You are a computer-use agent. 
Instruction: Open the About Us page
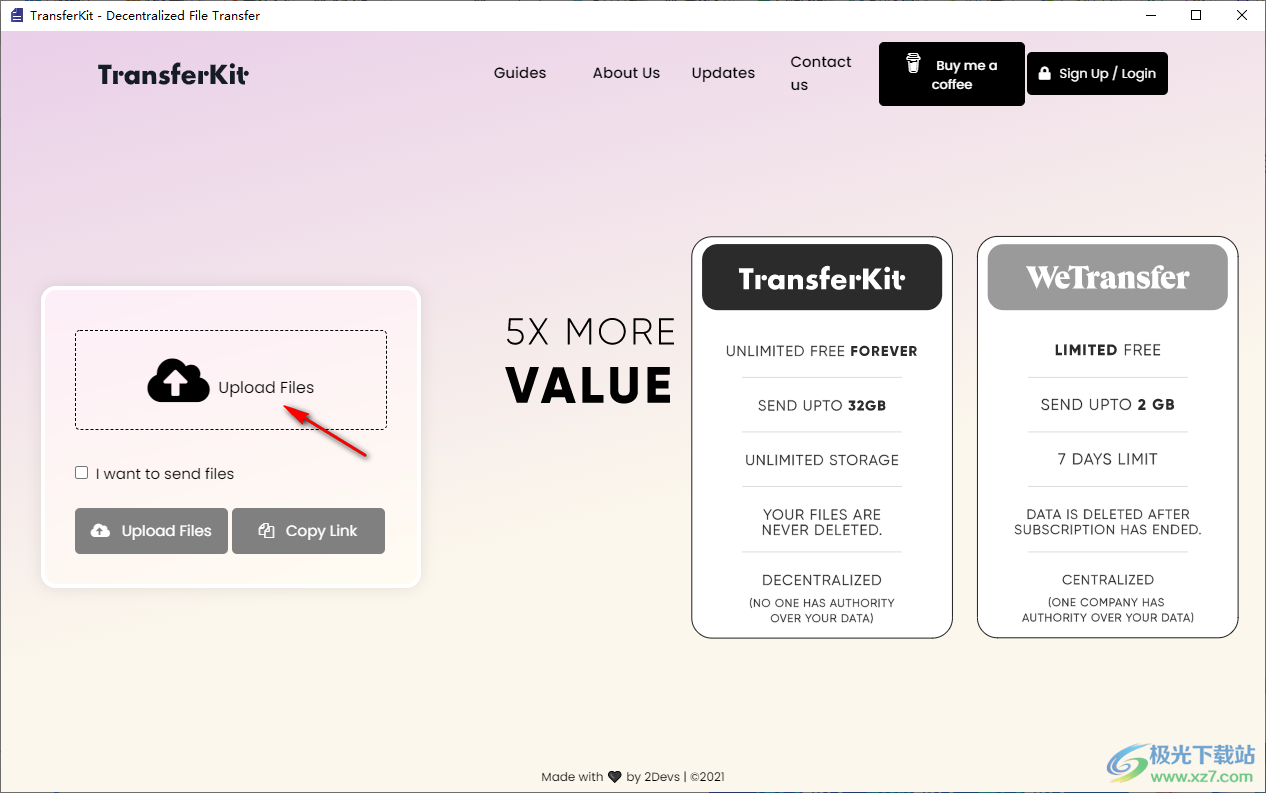[626, 73]
